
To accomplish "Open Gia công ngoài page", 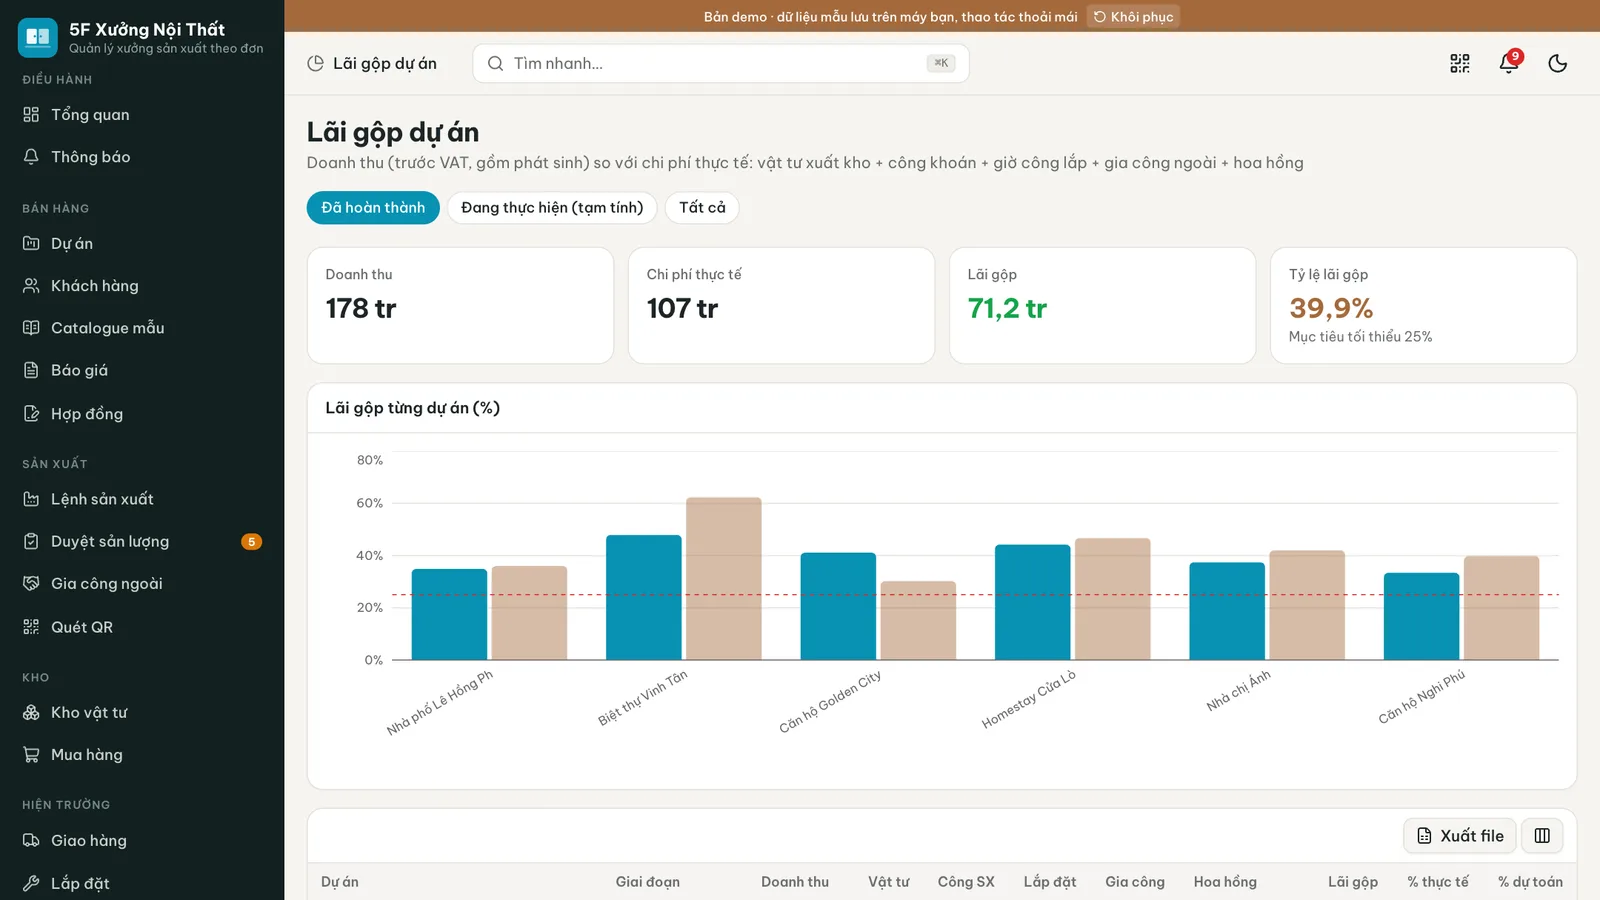I will pyautogui.click(x=142, y=583).
